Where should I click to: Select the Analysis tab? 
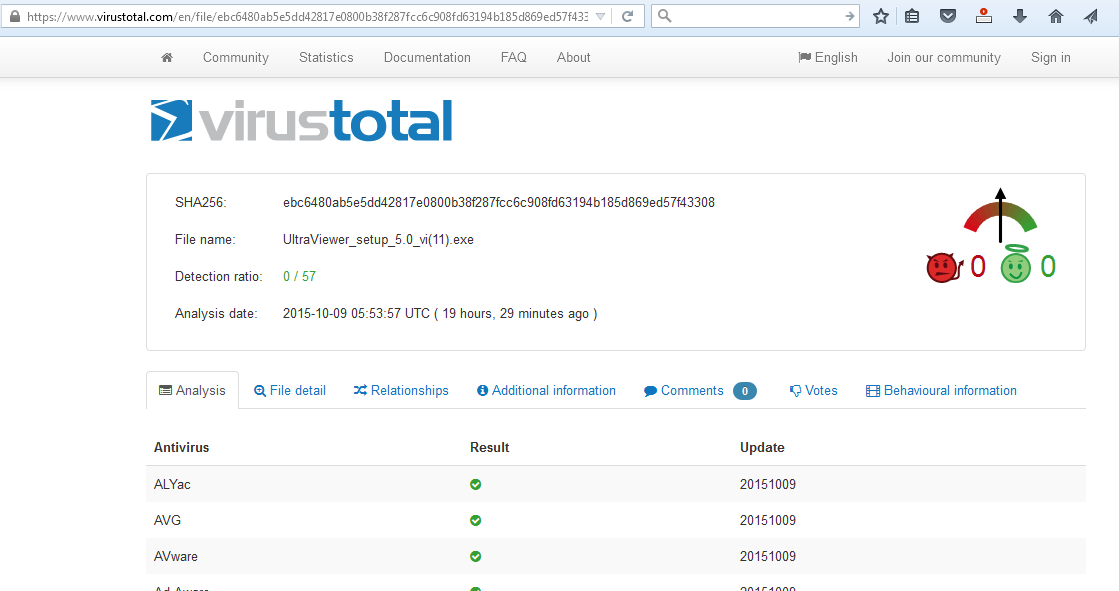(192, 390)
